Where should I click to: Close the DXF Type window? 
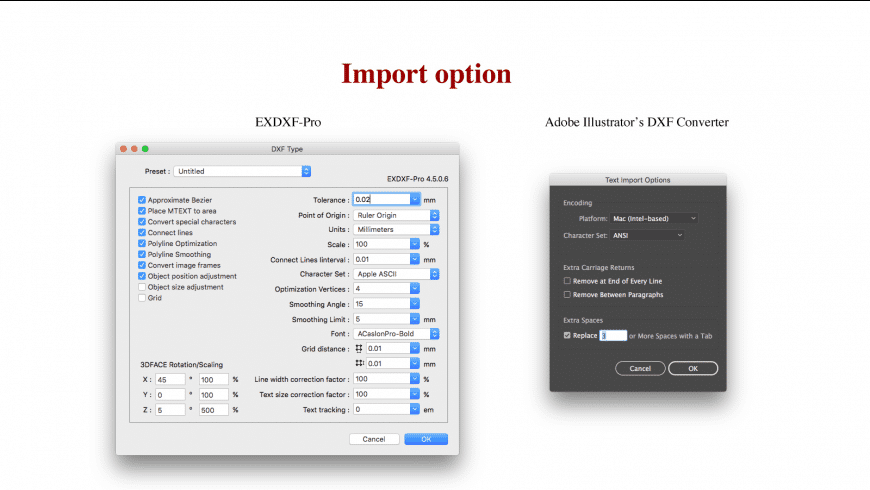[124, 149]
